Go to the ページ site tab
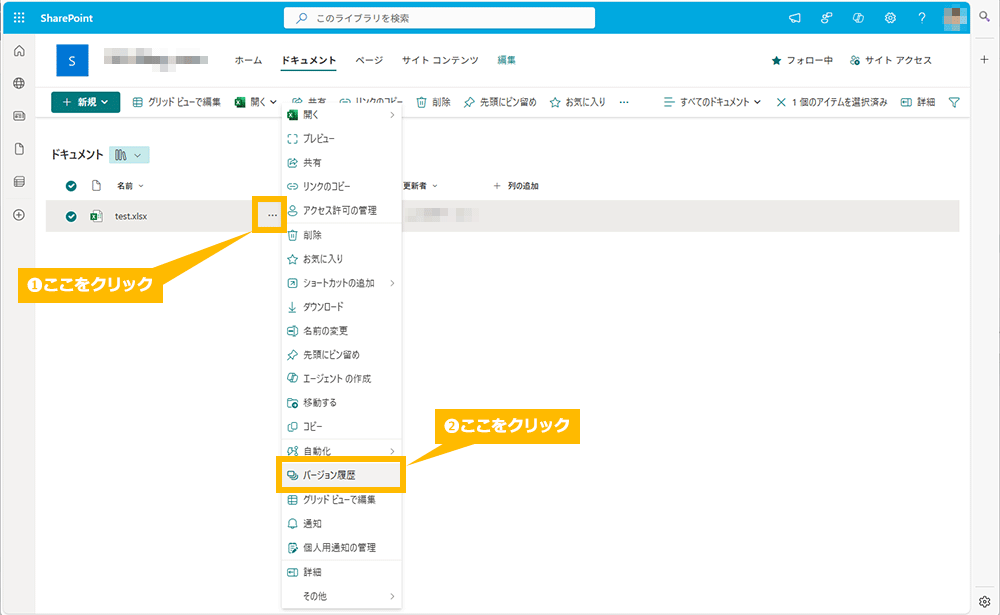The width and height of the screenshot is (1000, 615). pos(369,60)
